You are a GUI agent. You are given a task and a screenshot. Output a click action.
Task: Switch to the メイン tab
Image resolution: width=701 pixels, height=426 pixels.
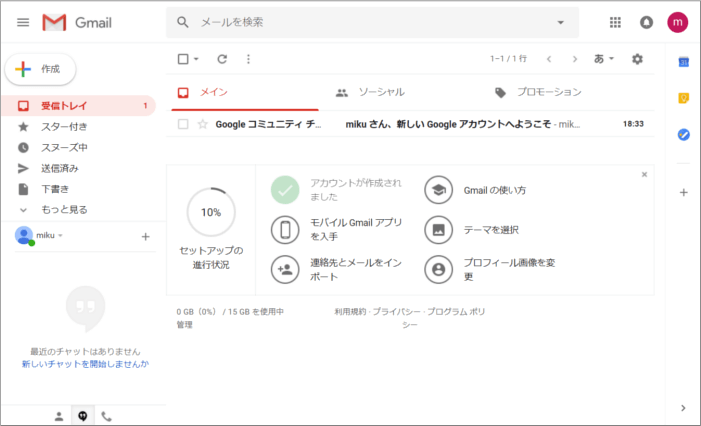coord(245,93)
